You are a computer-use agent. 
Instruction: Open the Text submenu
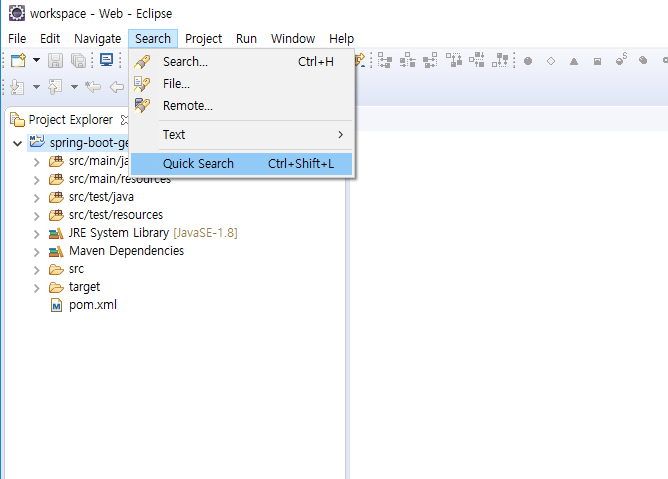pyautogui.click(x=242, y=135)
